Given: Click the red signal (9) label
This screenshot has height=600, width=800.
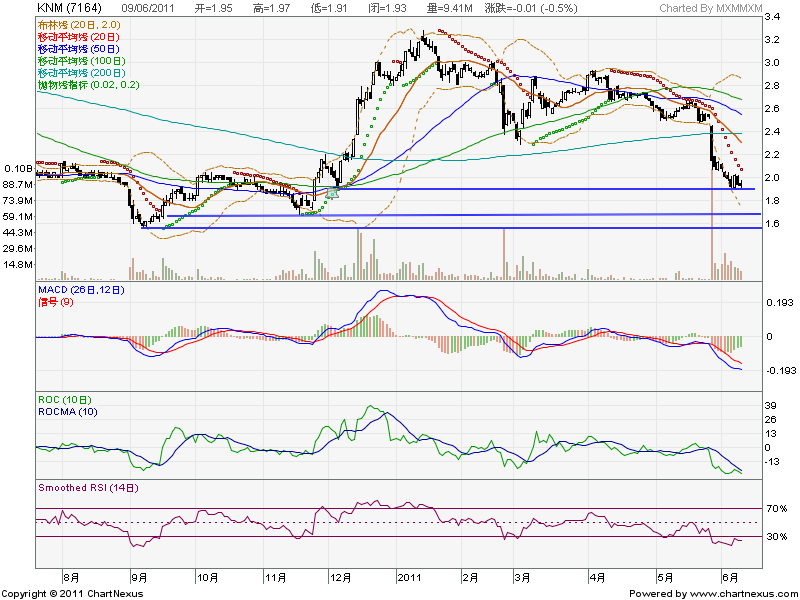Looking at the screenshot, I should (x=55, y=301).
